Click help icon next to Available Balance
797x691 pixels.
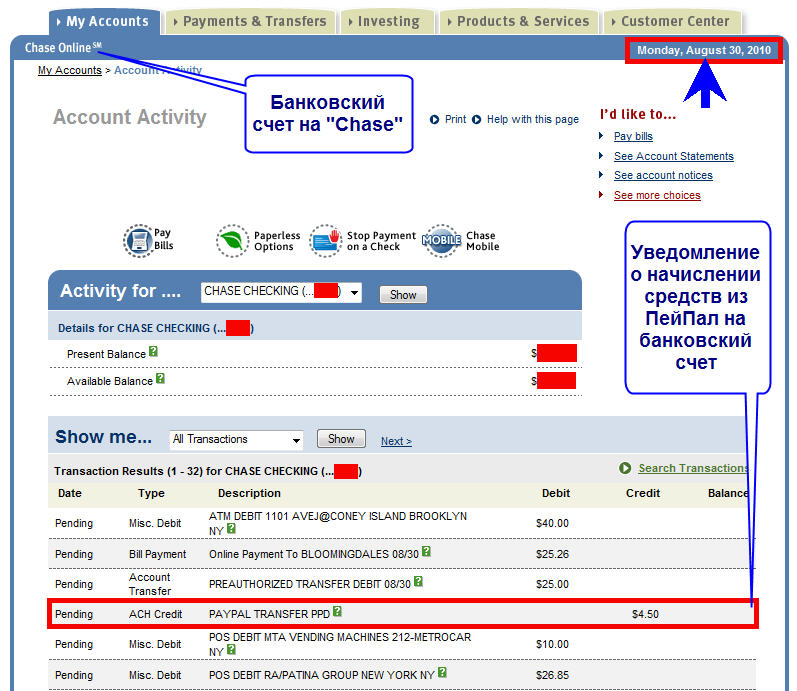click(x=160, y=378)
